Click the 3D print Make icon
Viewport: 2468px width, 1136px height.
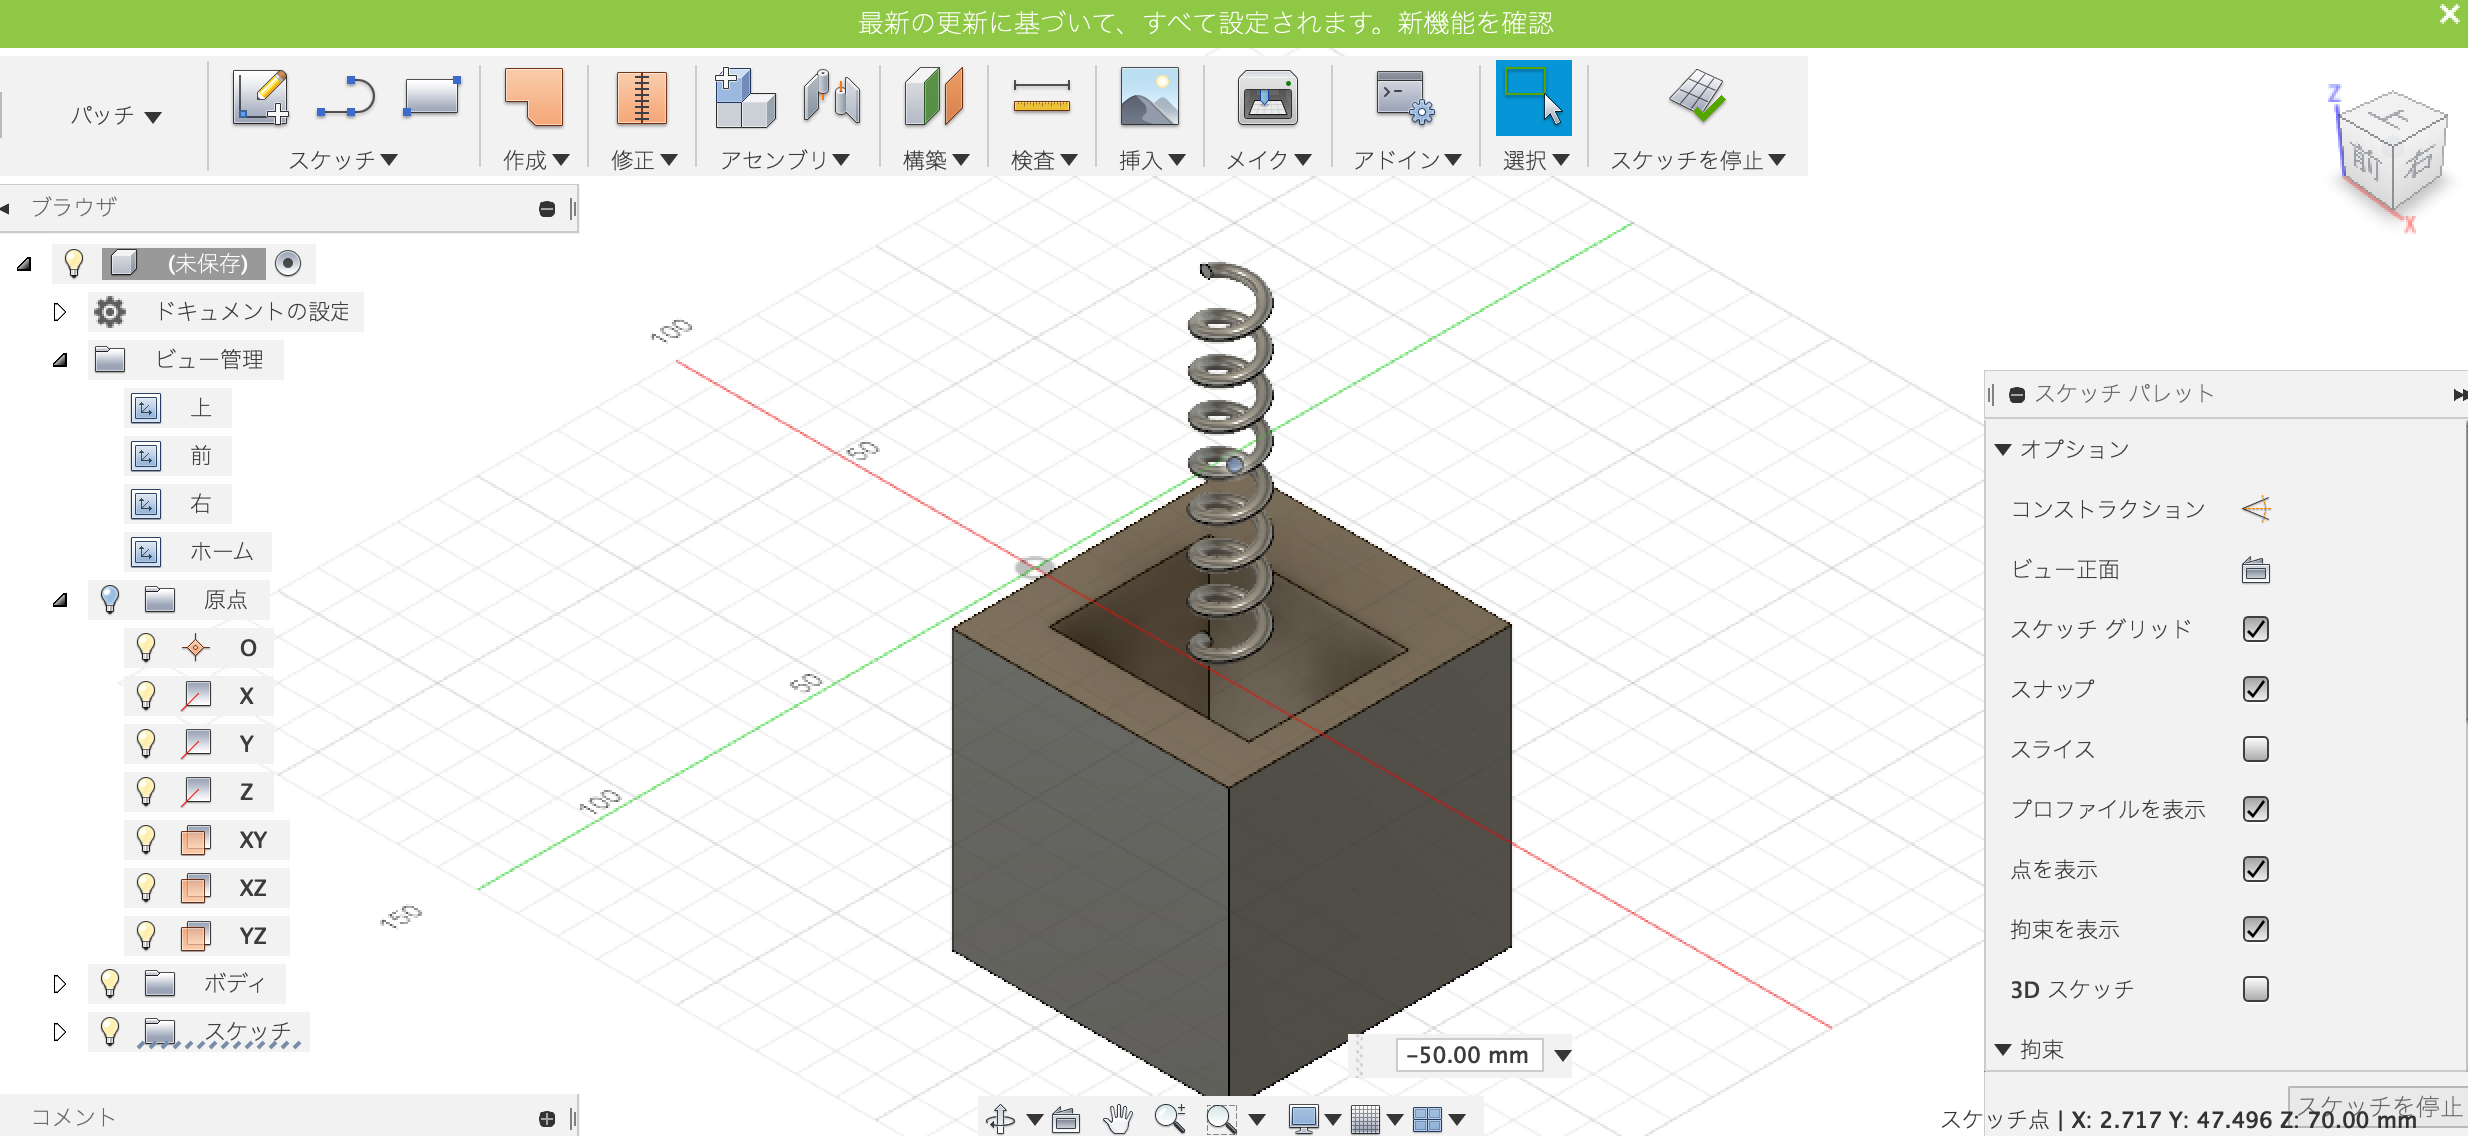(x=1267, y=97)
